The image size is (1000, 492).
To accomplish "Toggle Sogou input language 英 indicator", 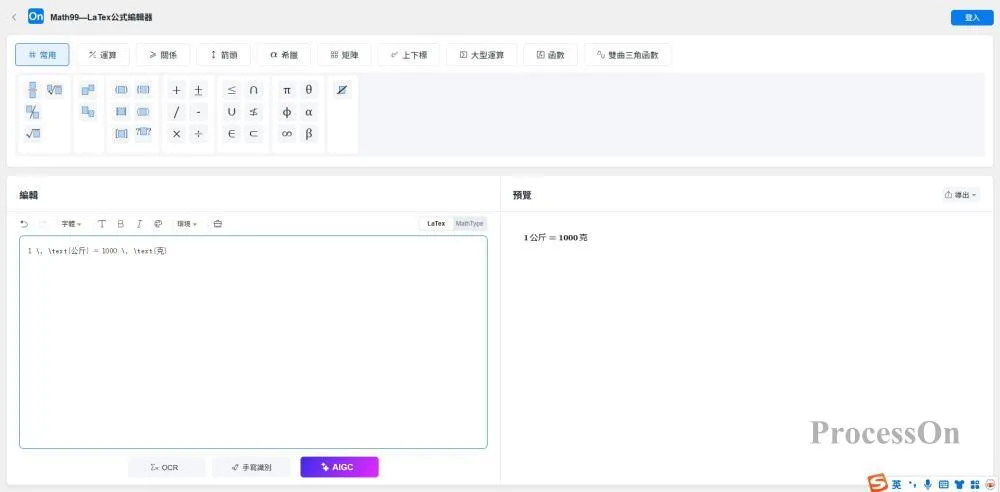I will (x=897, y=484).
